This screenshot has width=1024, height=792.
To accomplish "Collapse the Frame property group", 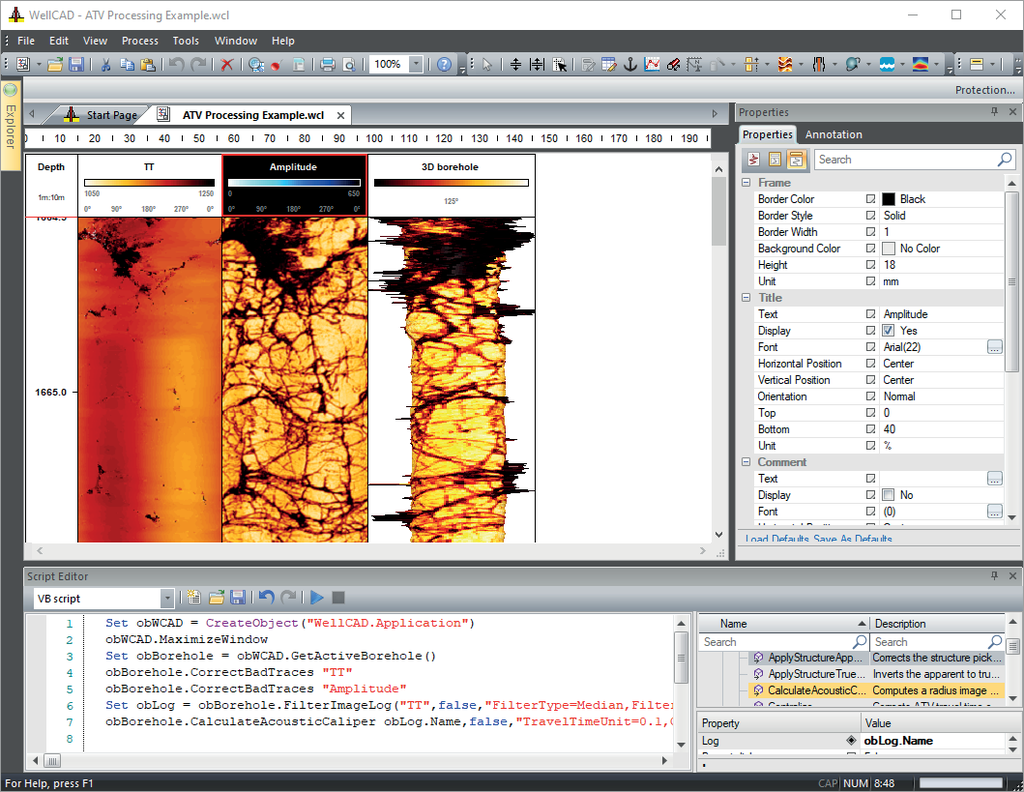I will [746, 183].
